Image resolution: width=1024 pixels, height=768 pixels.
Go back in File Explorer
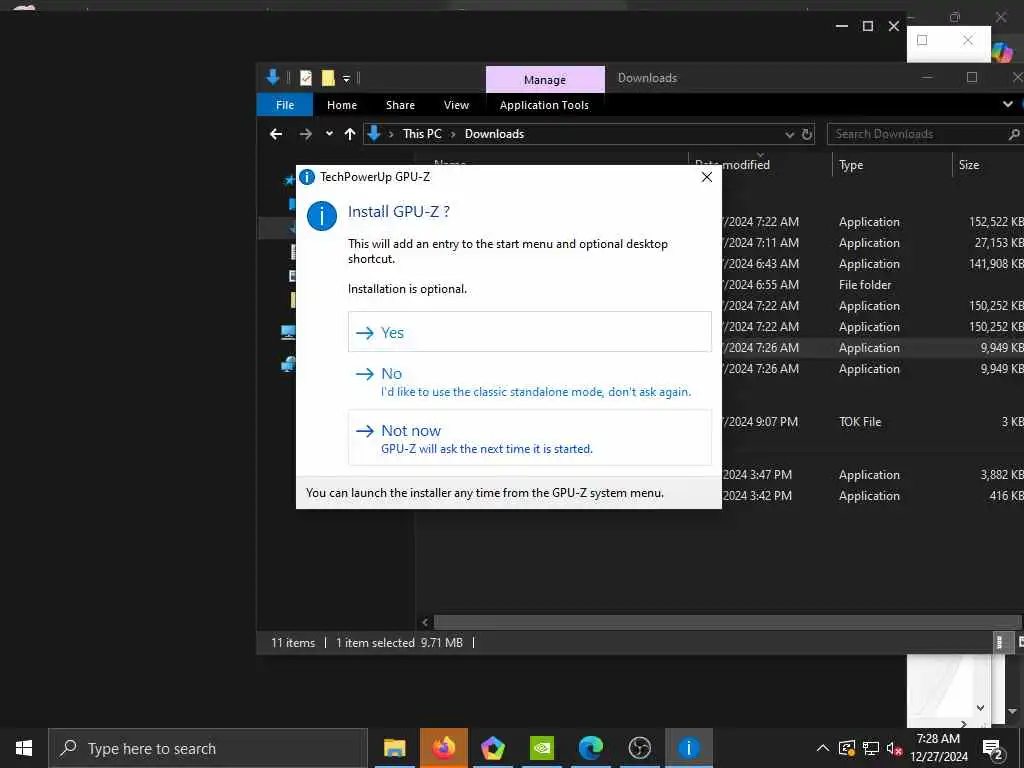tap(276, 134)
